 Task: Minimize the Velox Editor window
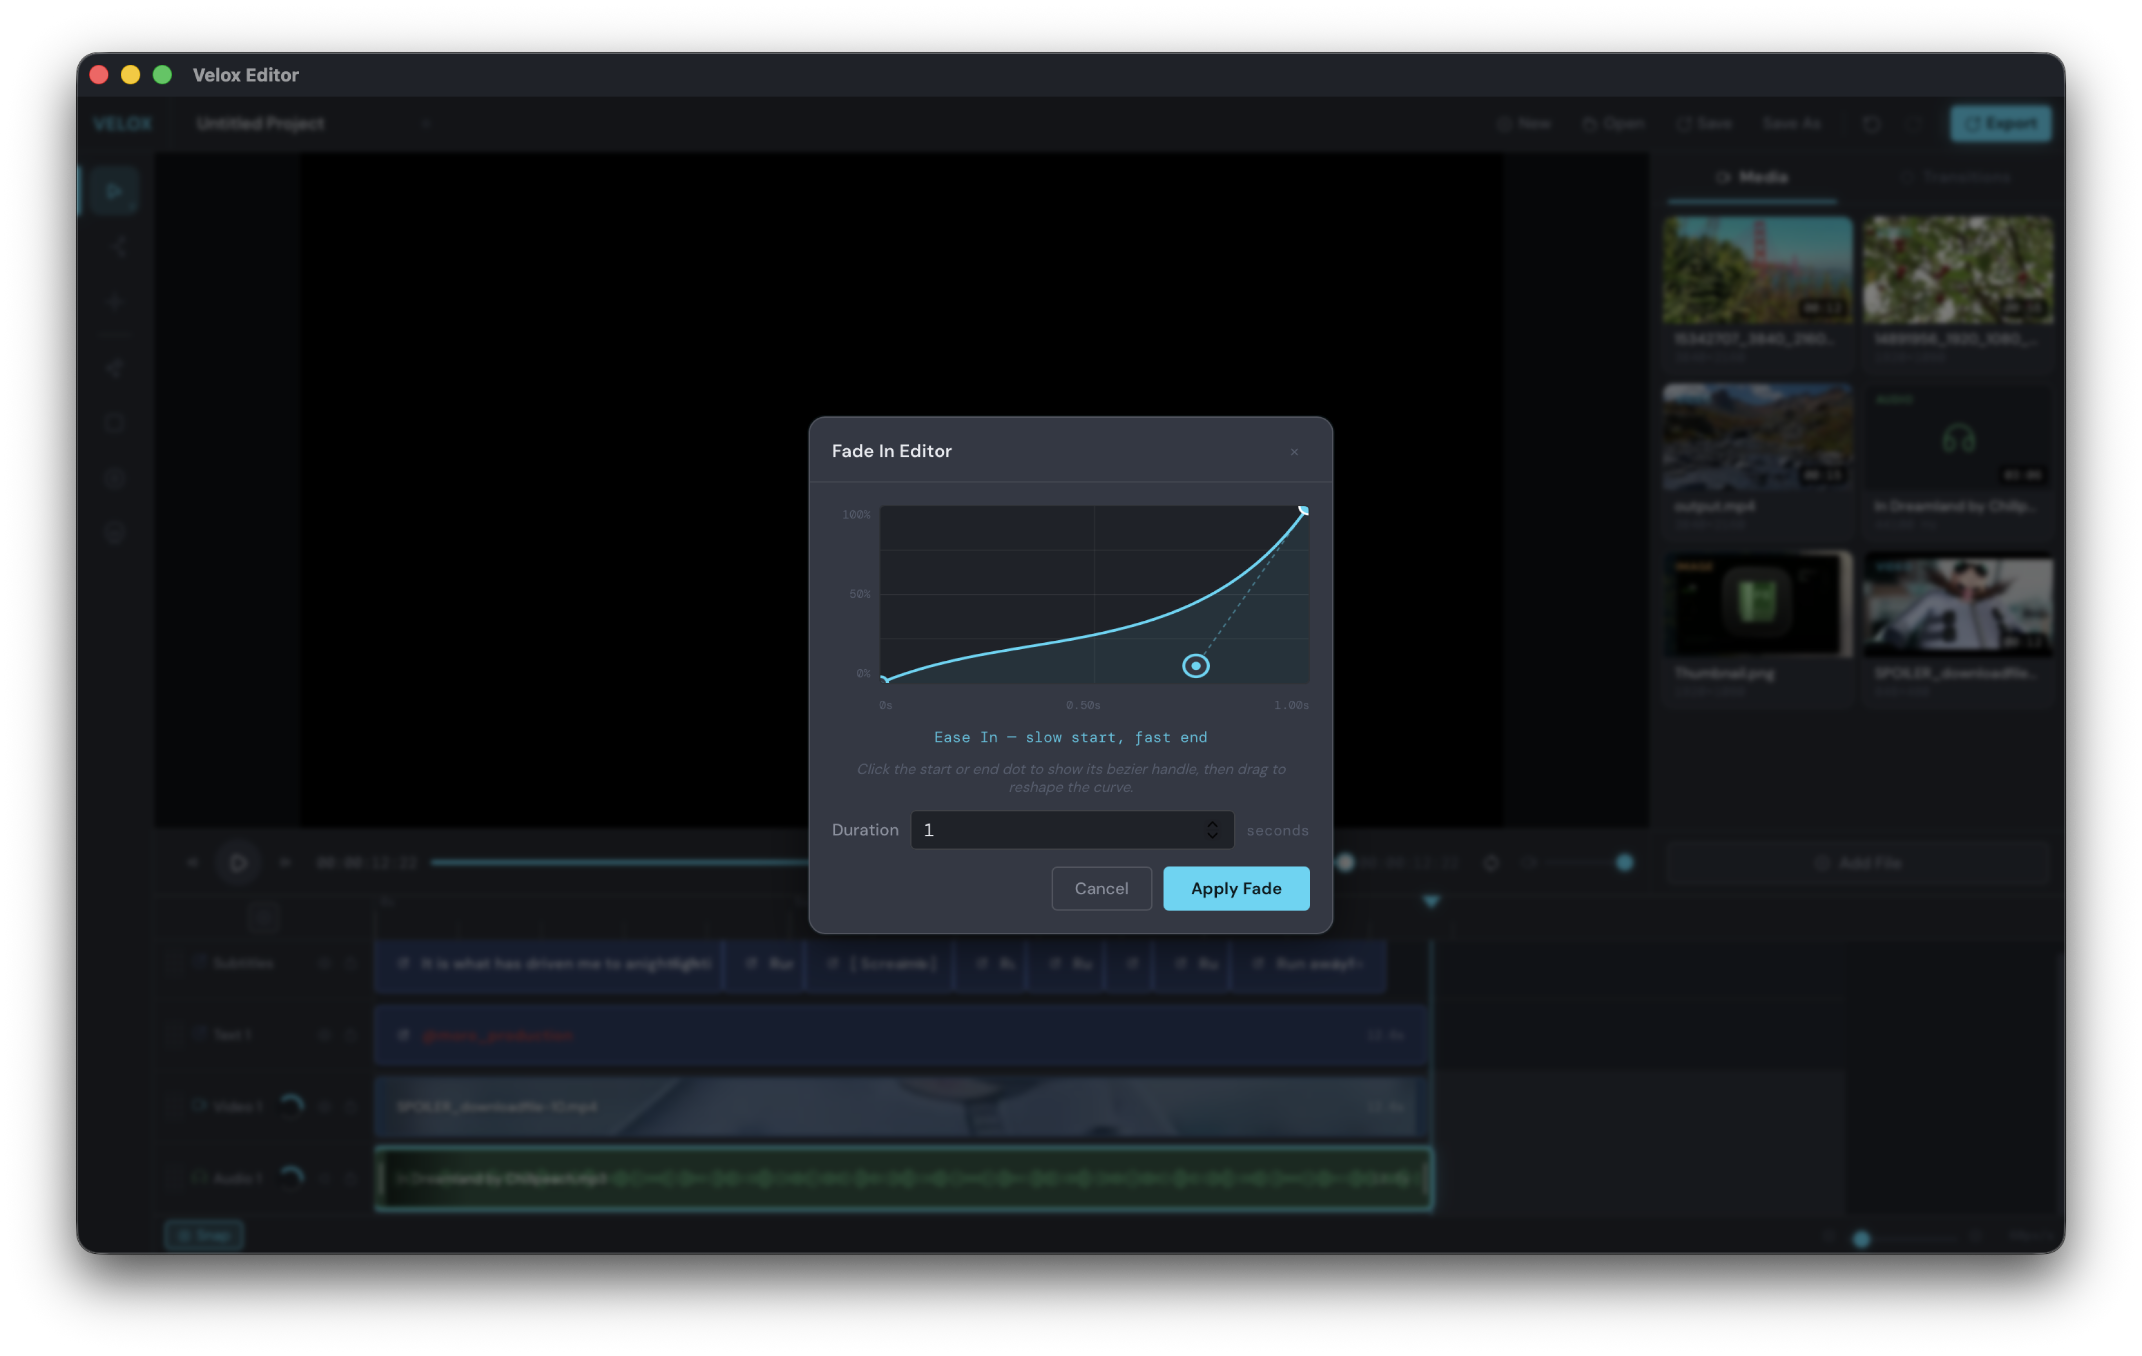(130, 75)
